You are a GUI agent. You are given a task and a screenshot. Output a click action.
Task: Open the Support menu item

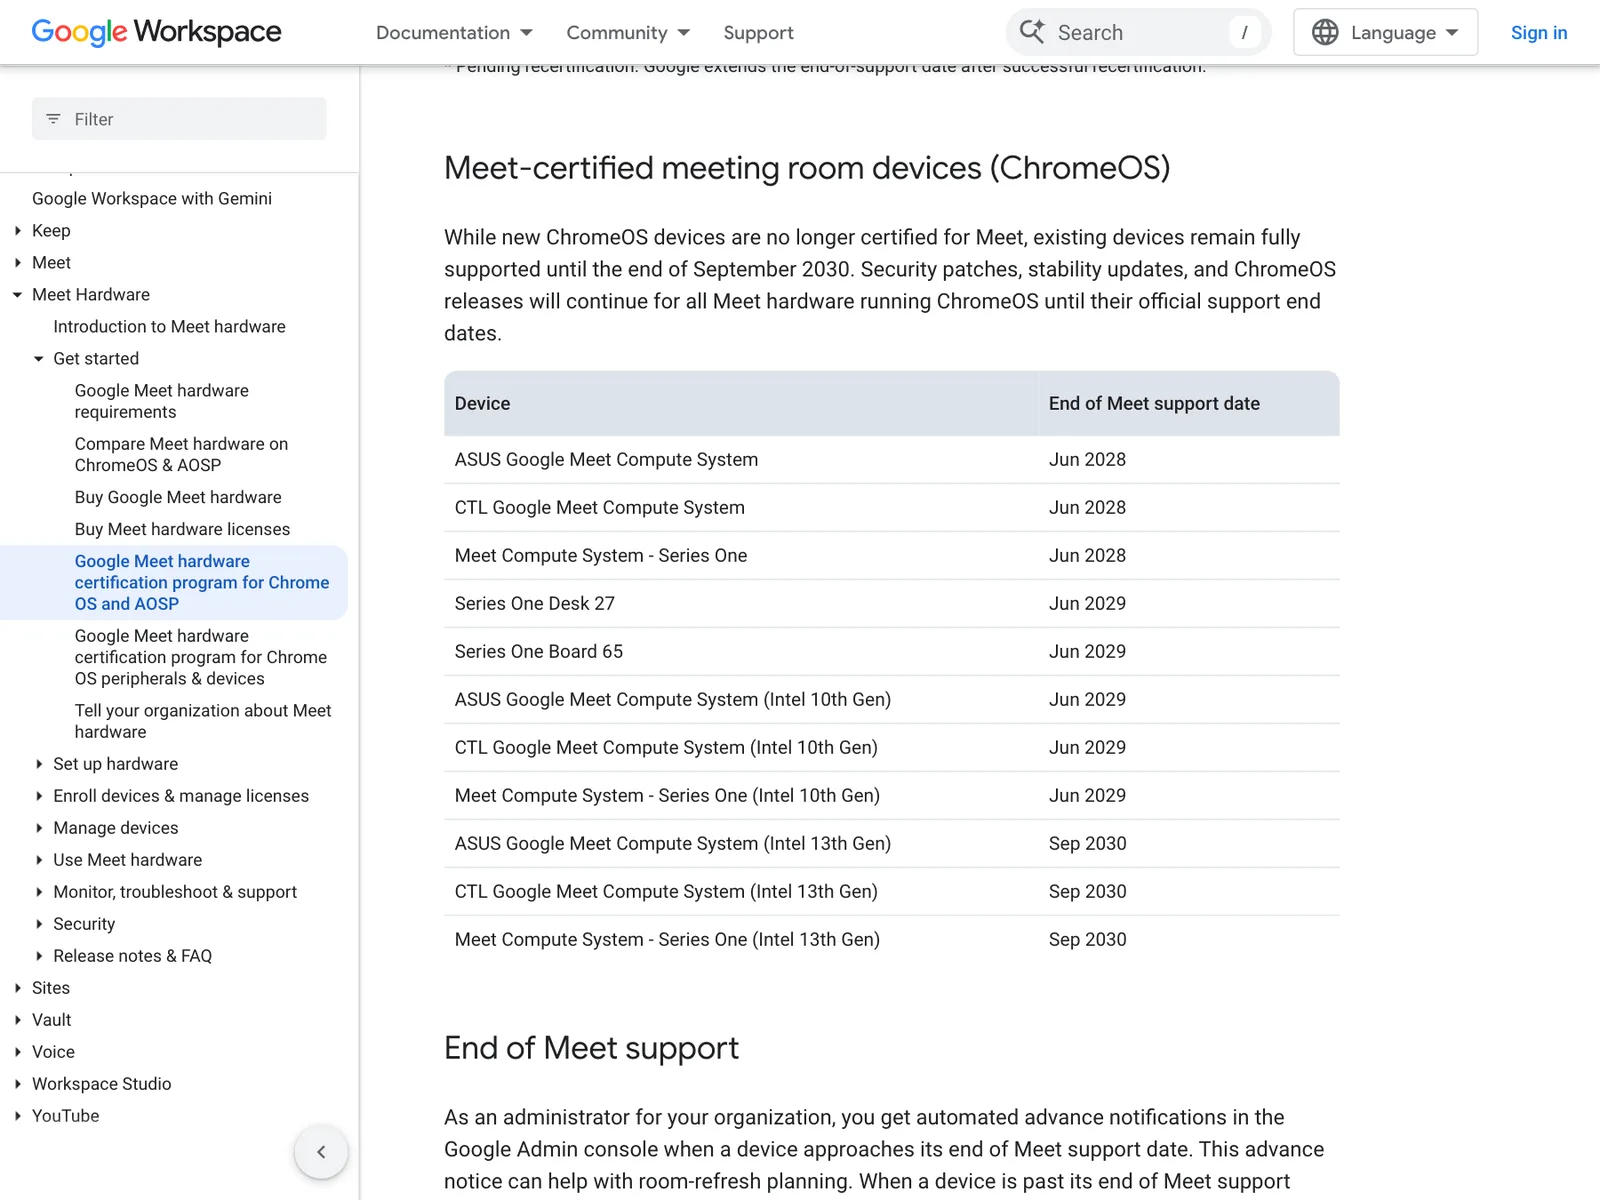pos(758,32)
